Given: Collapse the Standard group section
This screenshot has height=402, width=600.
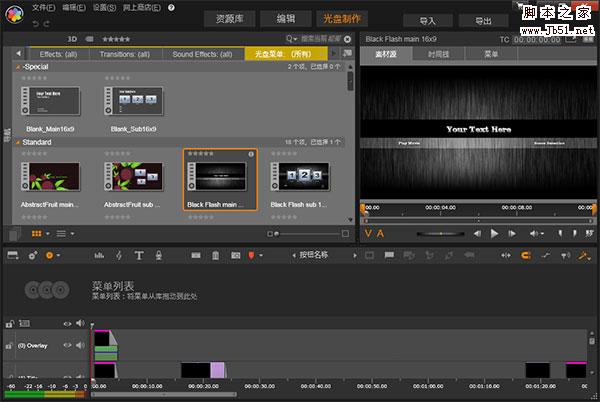Looking at the screenshot, I should coord(17,142).
